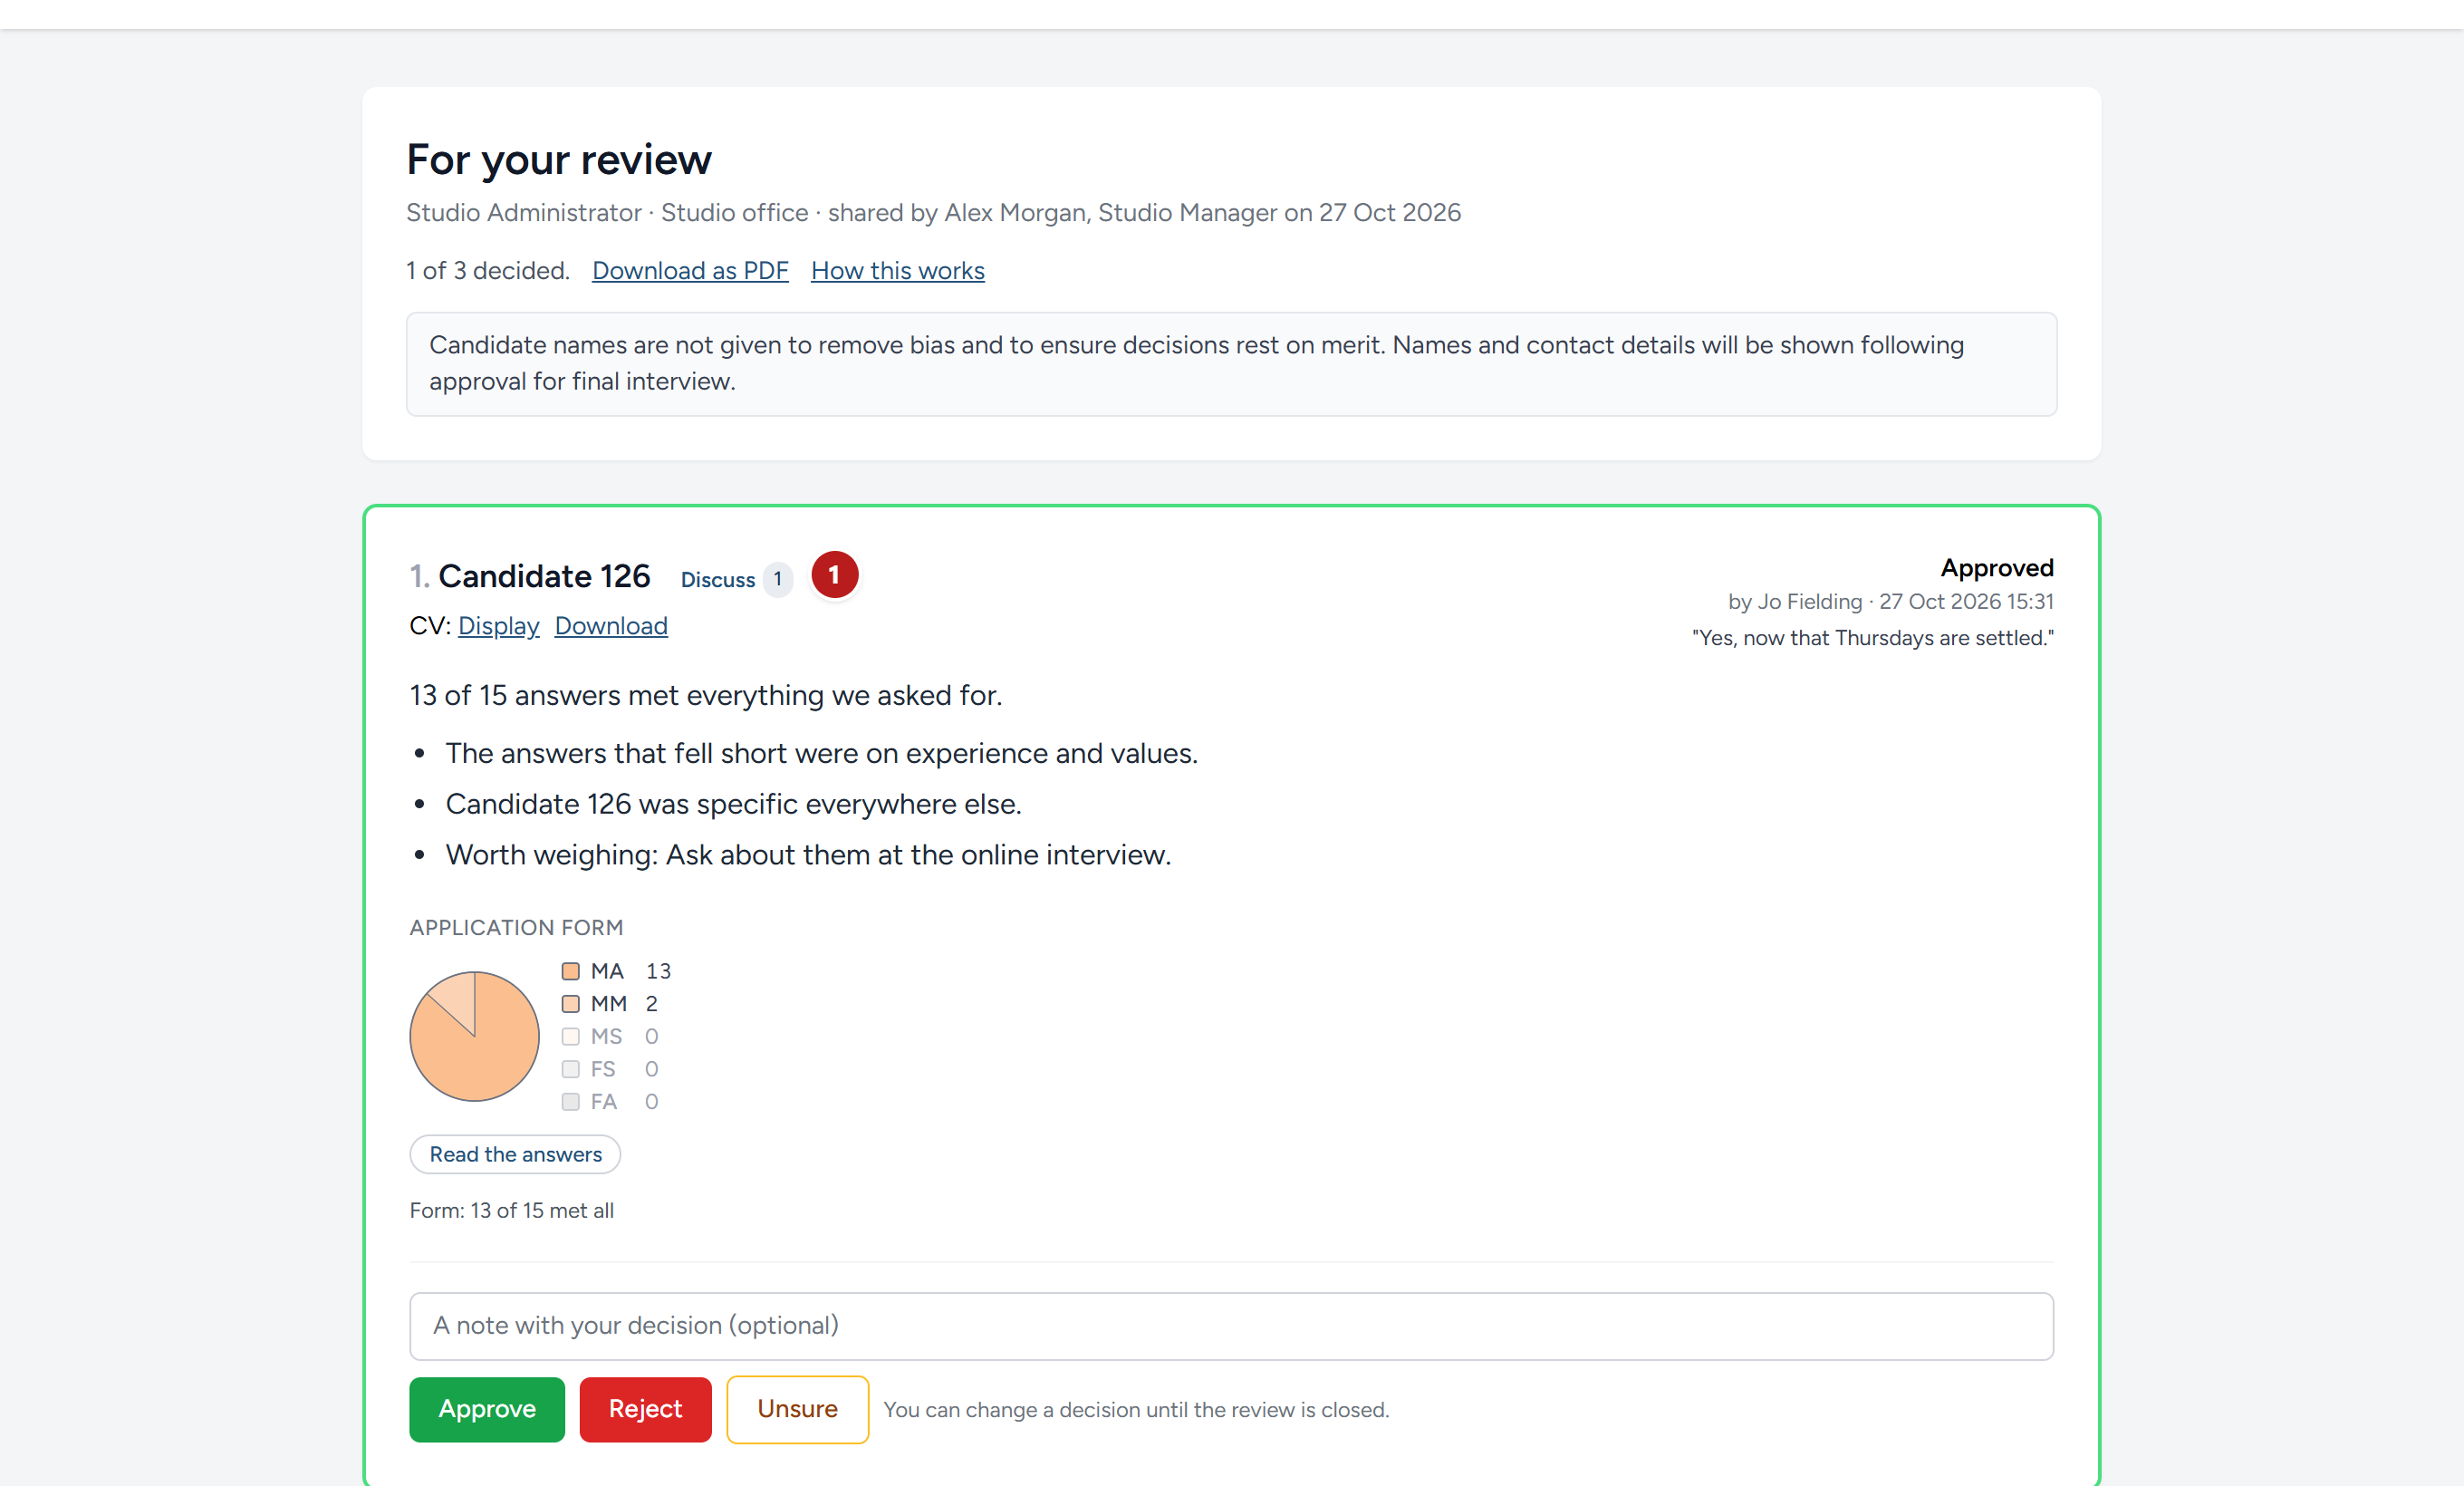The width and height of the screenshot is (2464, 1486).
Task: Click the FS legend box
Action: [570, 1069]
